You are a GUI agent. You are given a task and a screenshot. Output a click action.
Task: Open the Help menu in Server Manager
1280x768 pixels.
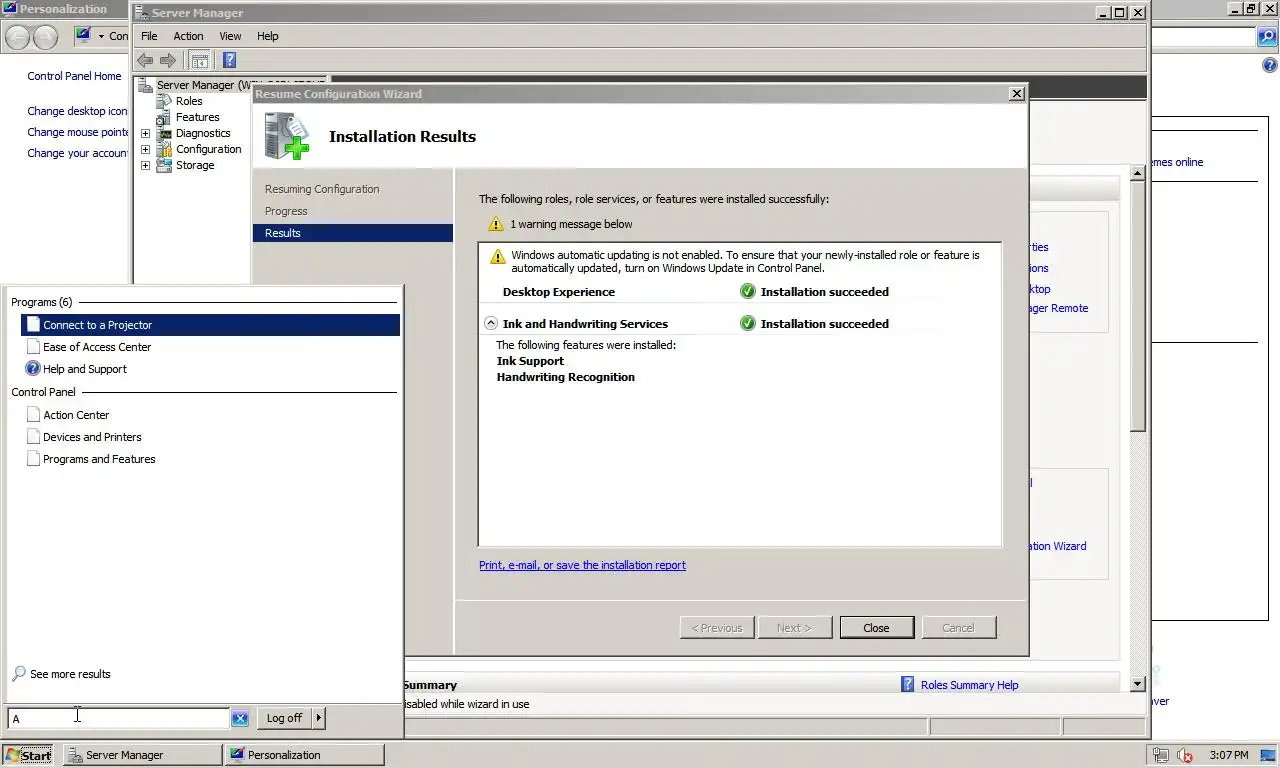click(267, 36)
